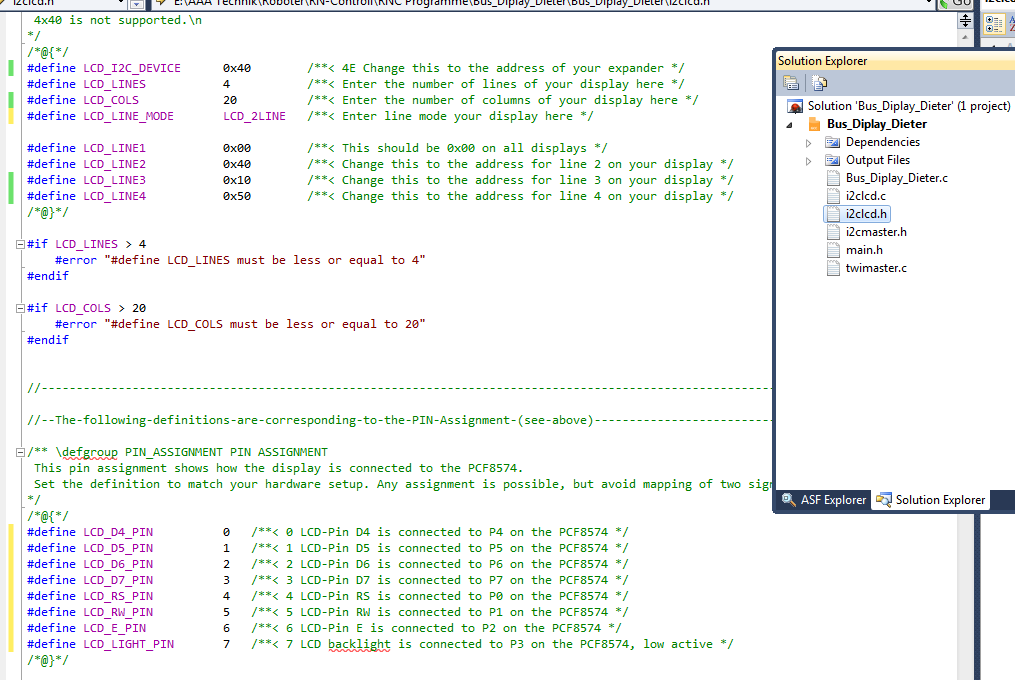Click the Categorized view icon in right panel
Screen dimensions: 1015x680
coord(994,25)
